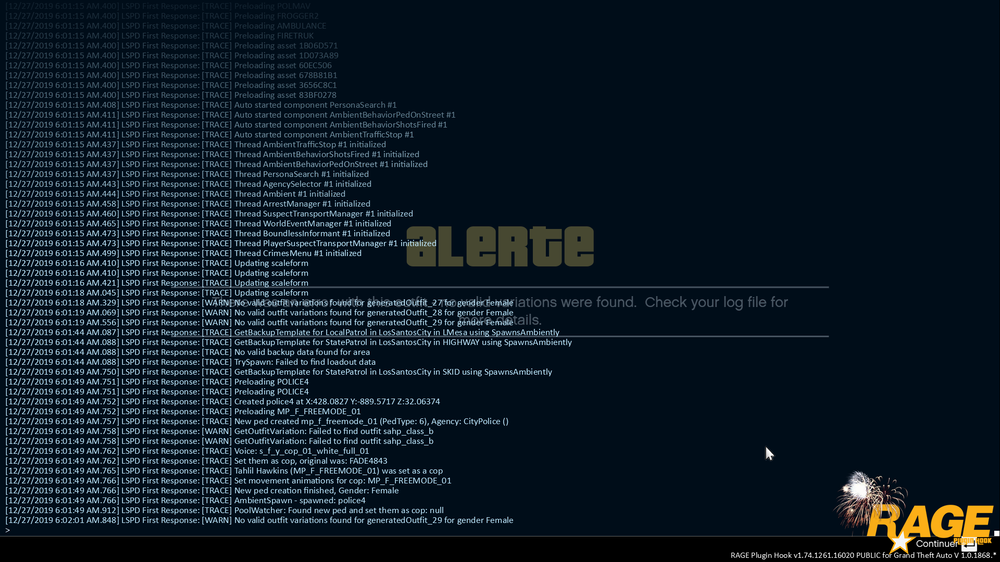Select 'Auto started component PersonaSearch #1' line

[201, 105]
